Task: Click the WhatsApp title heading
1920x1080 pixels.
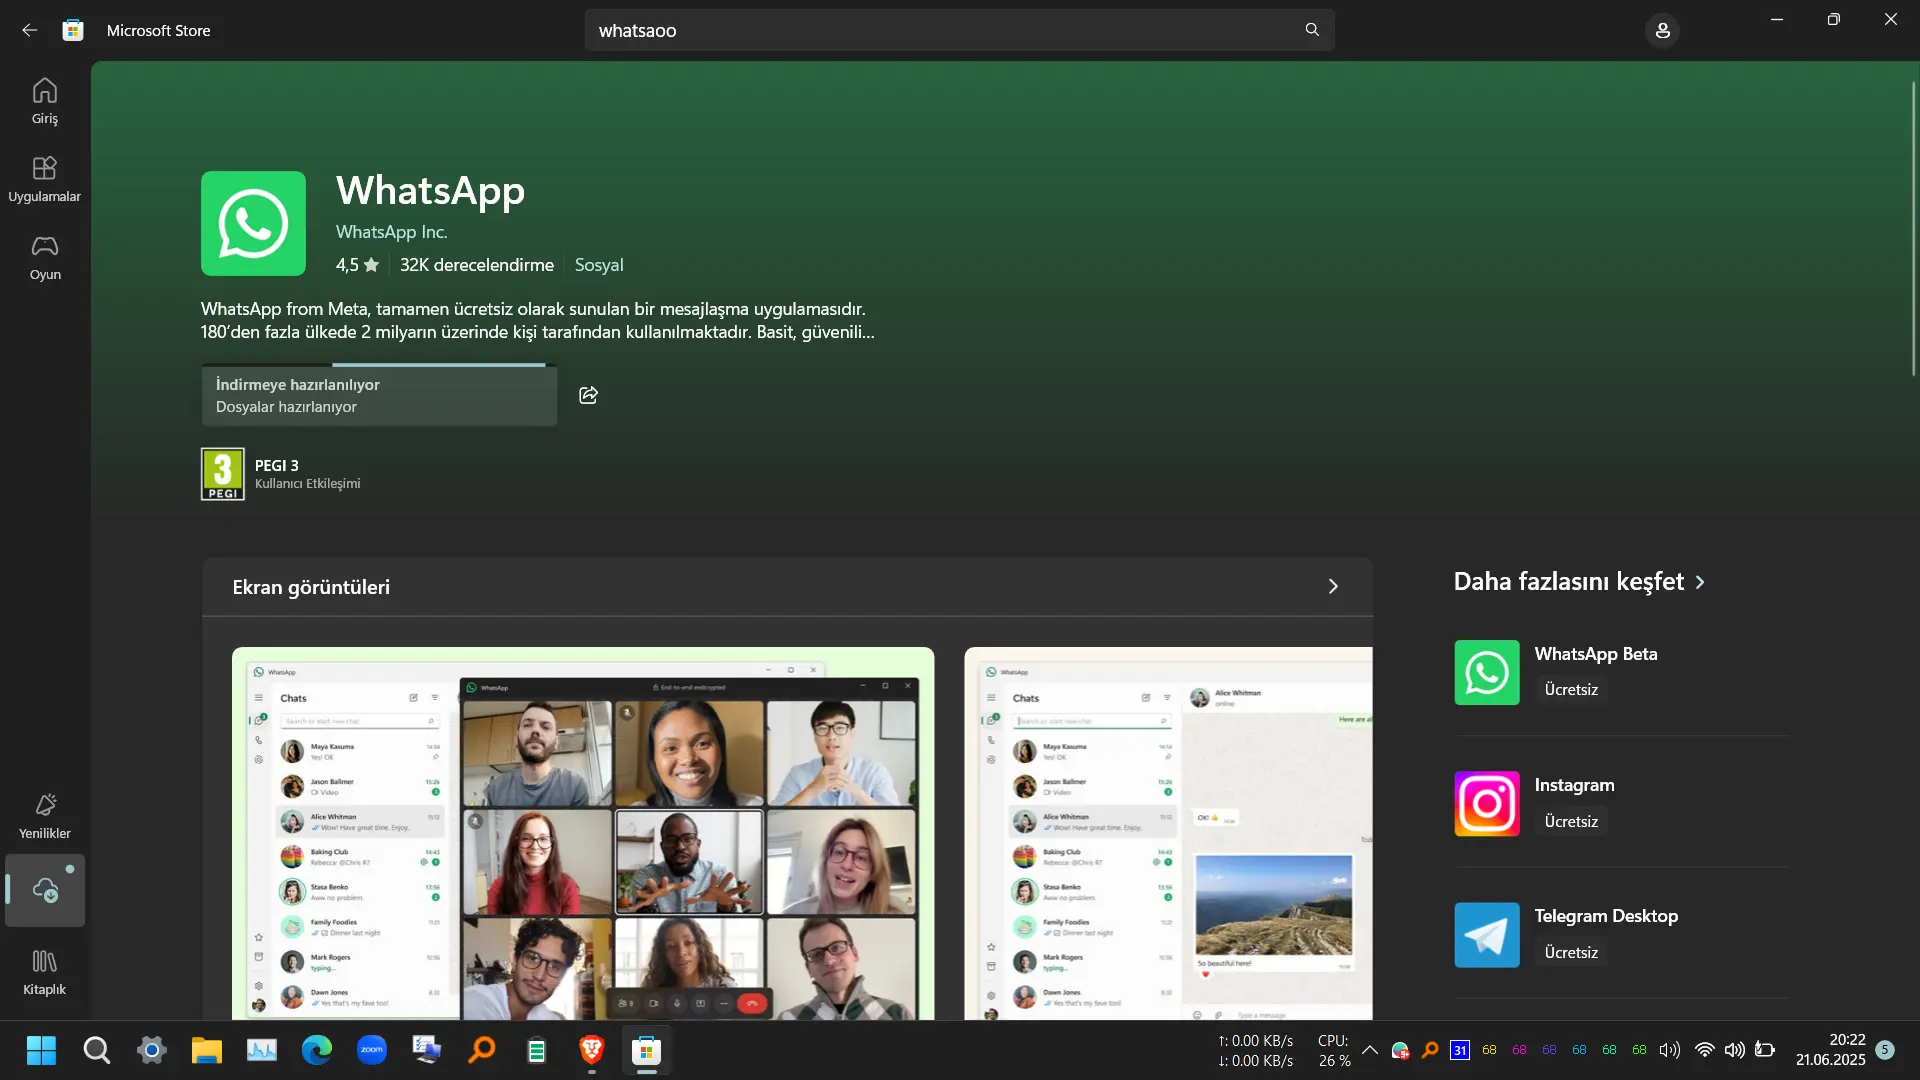Action: (x=430, y=190)
